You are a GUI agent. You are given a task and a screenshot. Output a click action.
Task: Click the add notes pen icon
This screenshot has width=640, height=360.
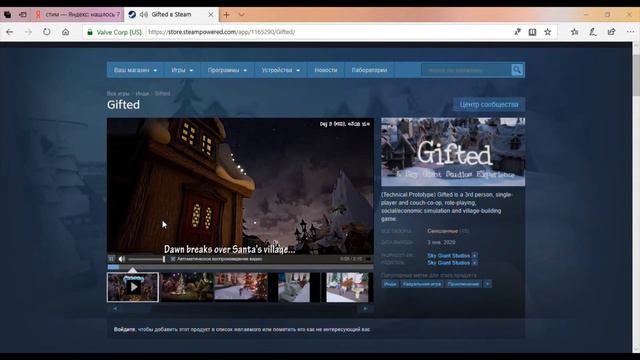(593, 32)
